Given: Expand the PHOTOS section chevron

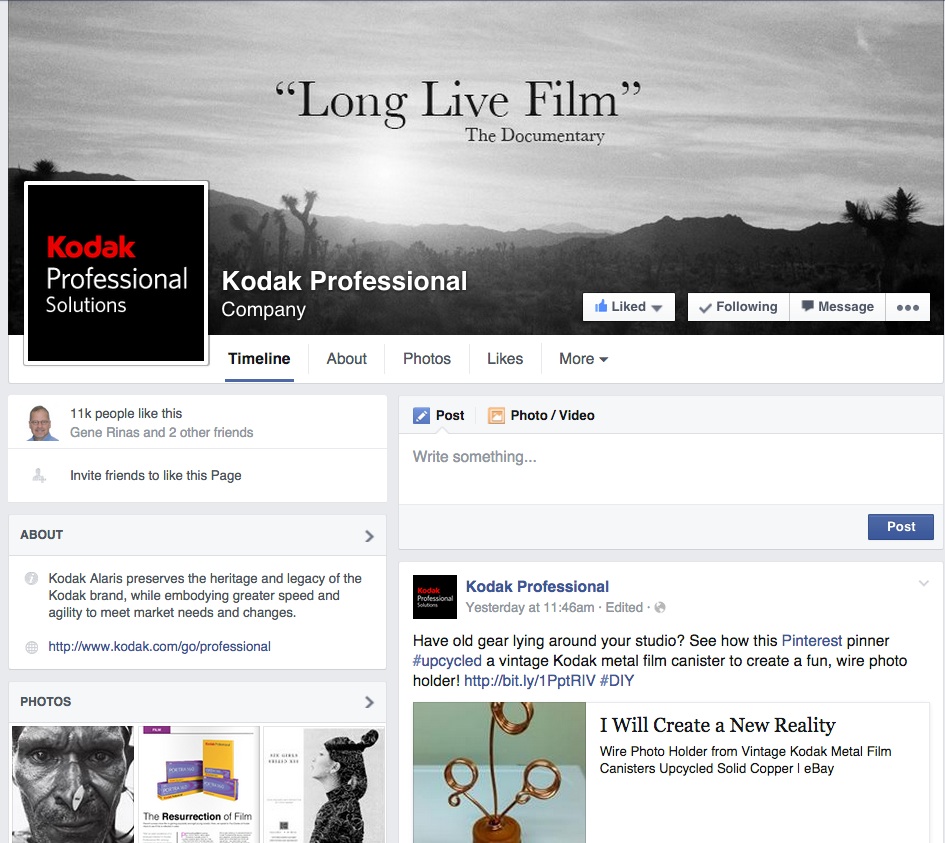Looking at the screenshot, I should [369, 702].
